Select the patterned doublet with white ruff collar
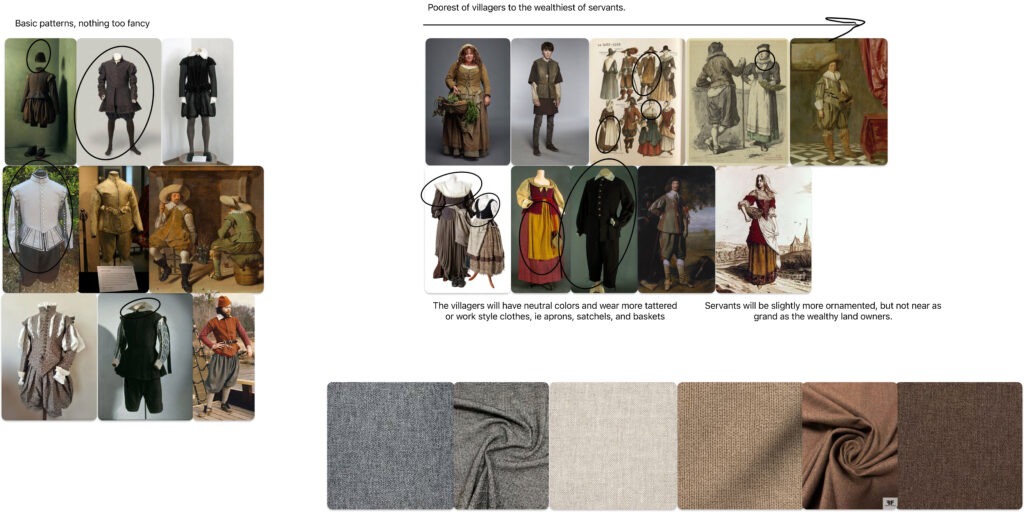This screenshot has width=1024, height=512. pyautogui.click(x=50, y=357)
